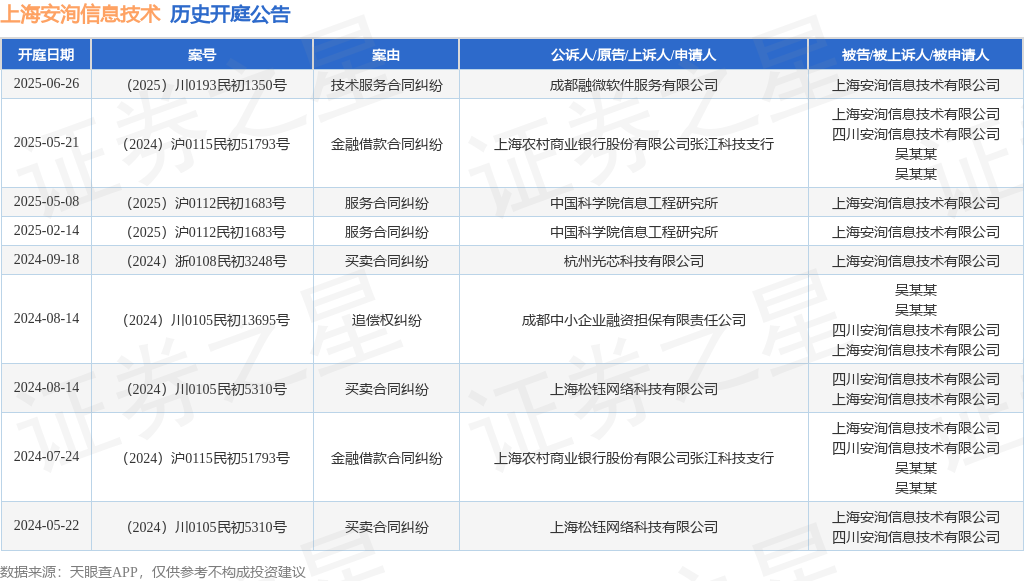Image resolution: width=1024 pixels, height=581 pixels.
Task: Select the date cell 2025-02-14
Action: click(x=46, y=230)
